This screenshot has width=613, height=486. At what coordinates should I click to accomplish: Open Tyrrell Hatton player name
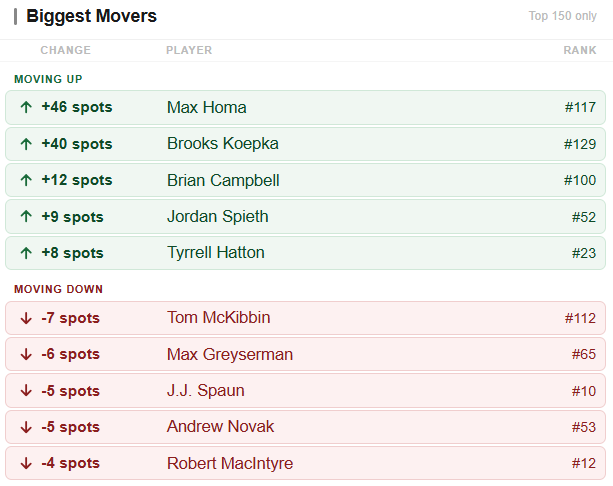(216, 253)
